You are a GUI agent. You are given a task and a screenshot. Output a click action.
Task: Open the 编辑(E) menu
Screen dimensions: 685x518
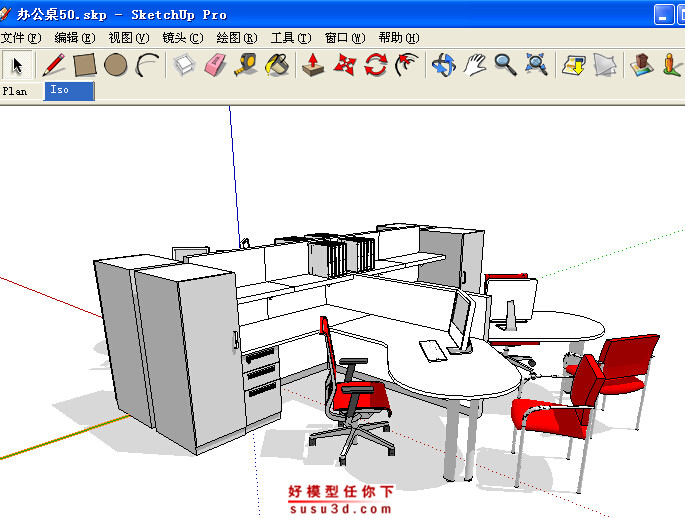[75, 38]
